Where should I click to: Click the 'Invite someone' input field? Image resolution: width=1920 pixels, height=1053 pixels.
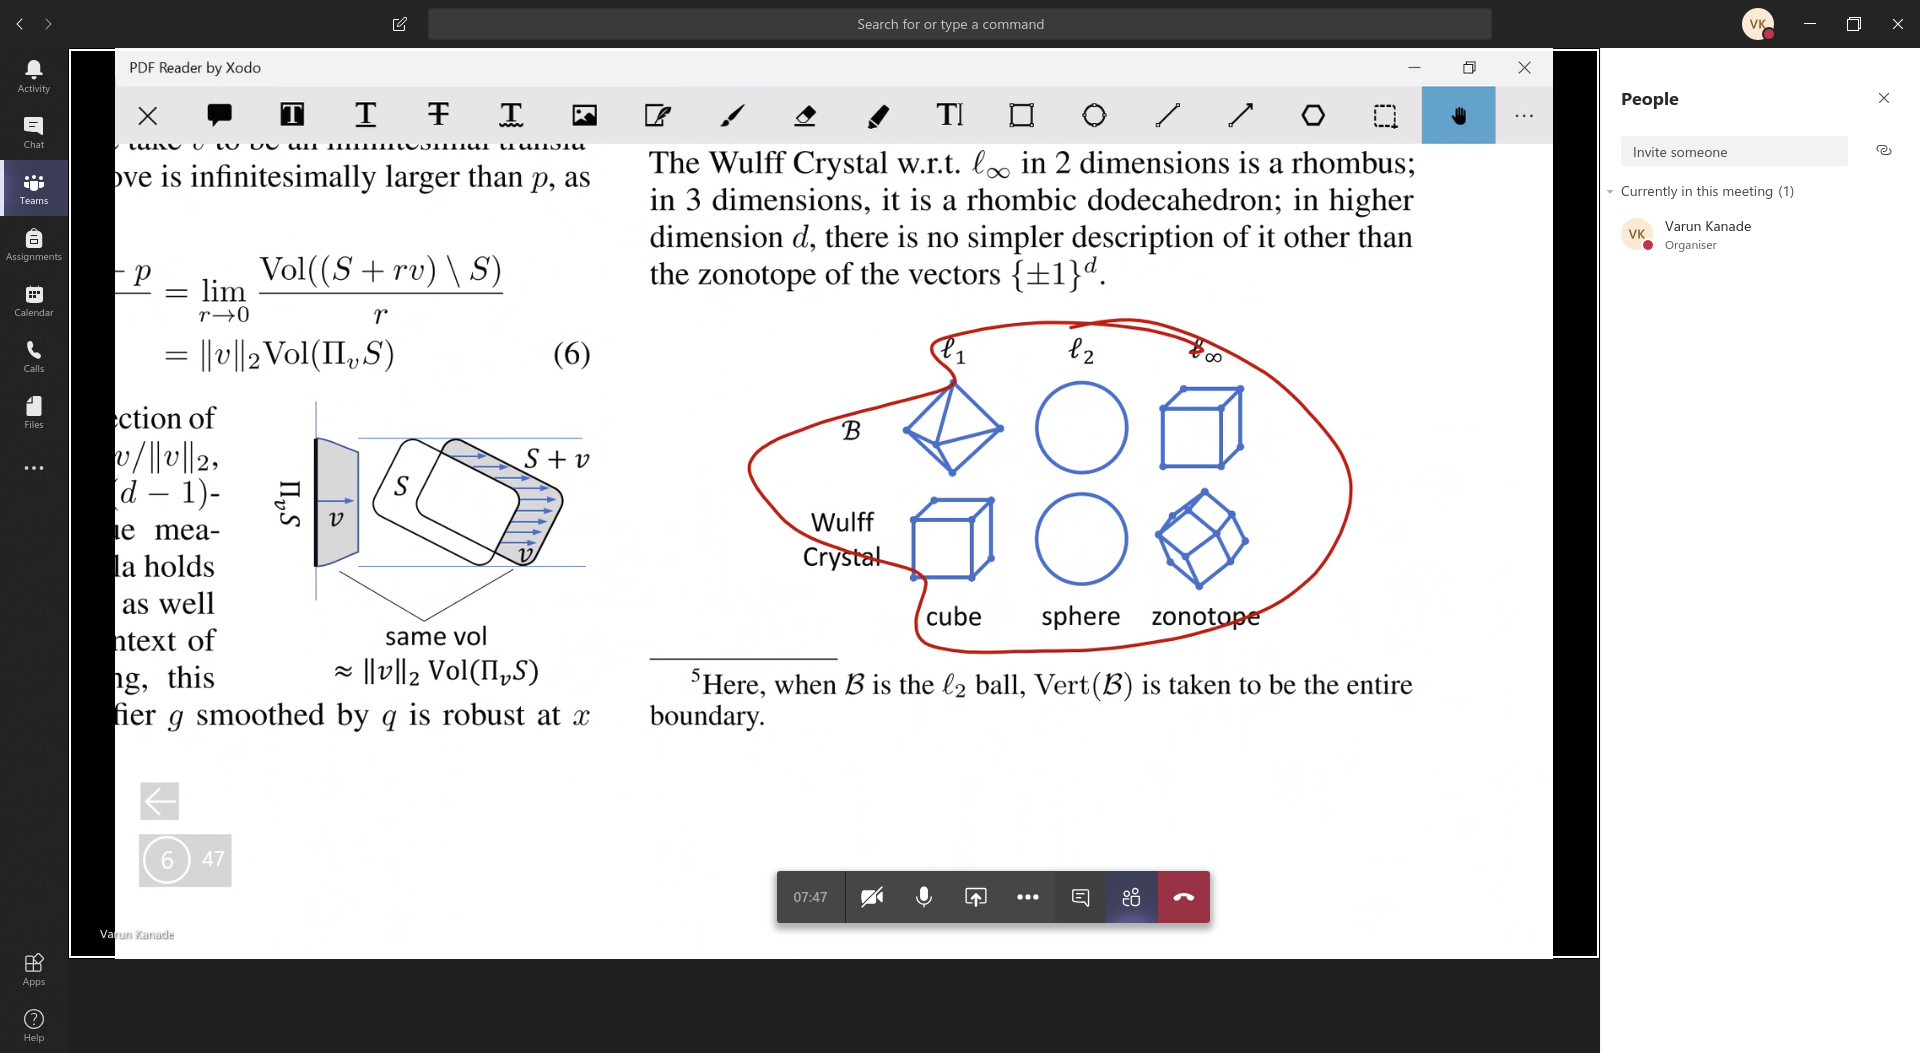tap(1733, 152)
